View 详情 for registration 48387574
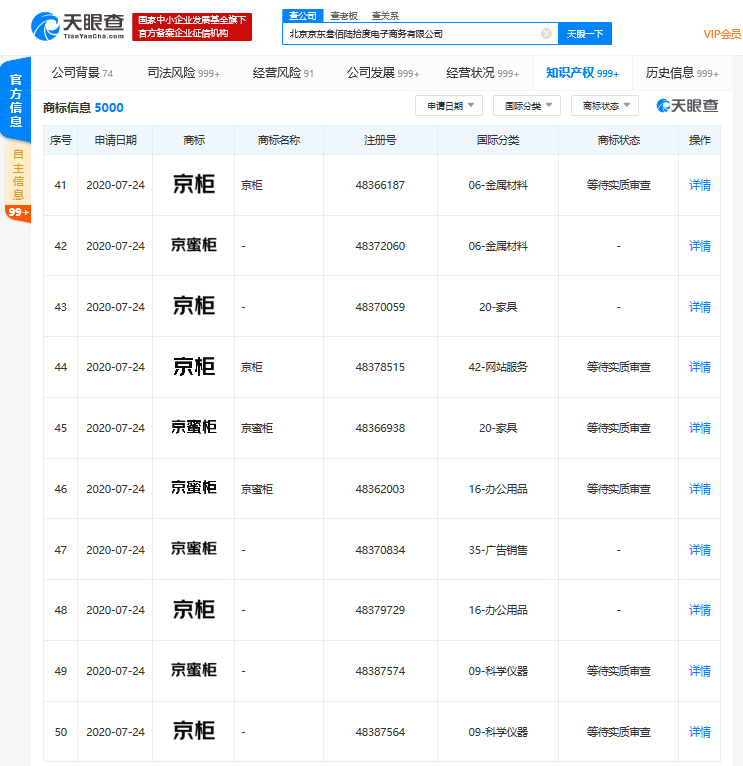 point(700,671)
